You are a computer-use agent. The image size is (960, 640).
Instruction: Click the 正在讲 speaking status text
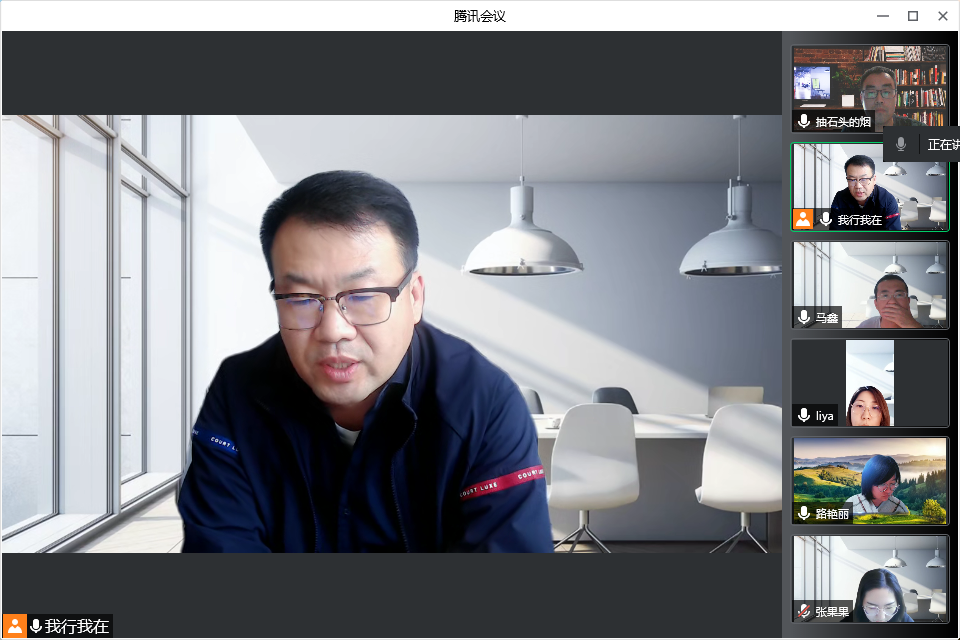click(x=943, y=144)
